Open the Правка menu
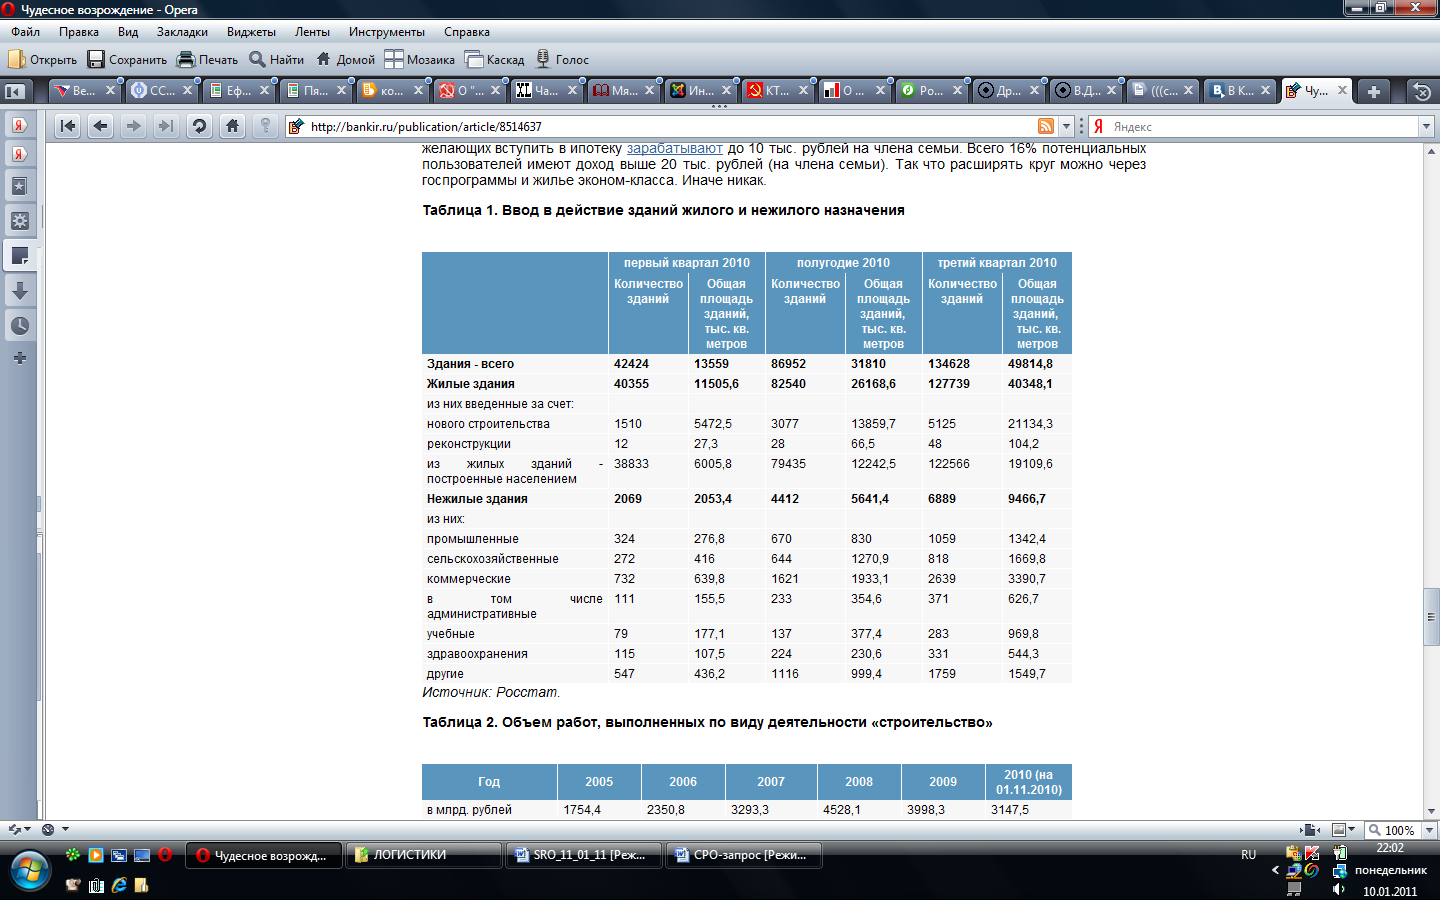 coord(79,32)
